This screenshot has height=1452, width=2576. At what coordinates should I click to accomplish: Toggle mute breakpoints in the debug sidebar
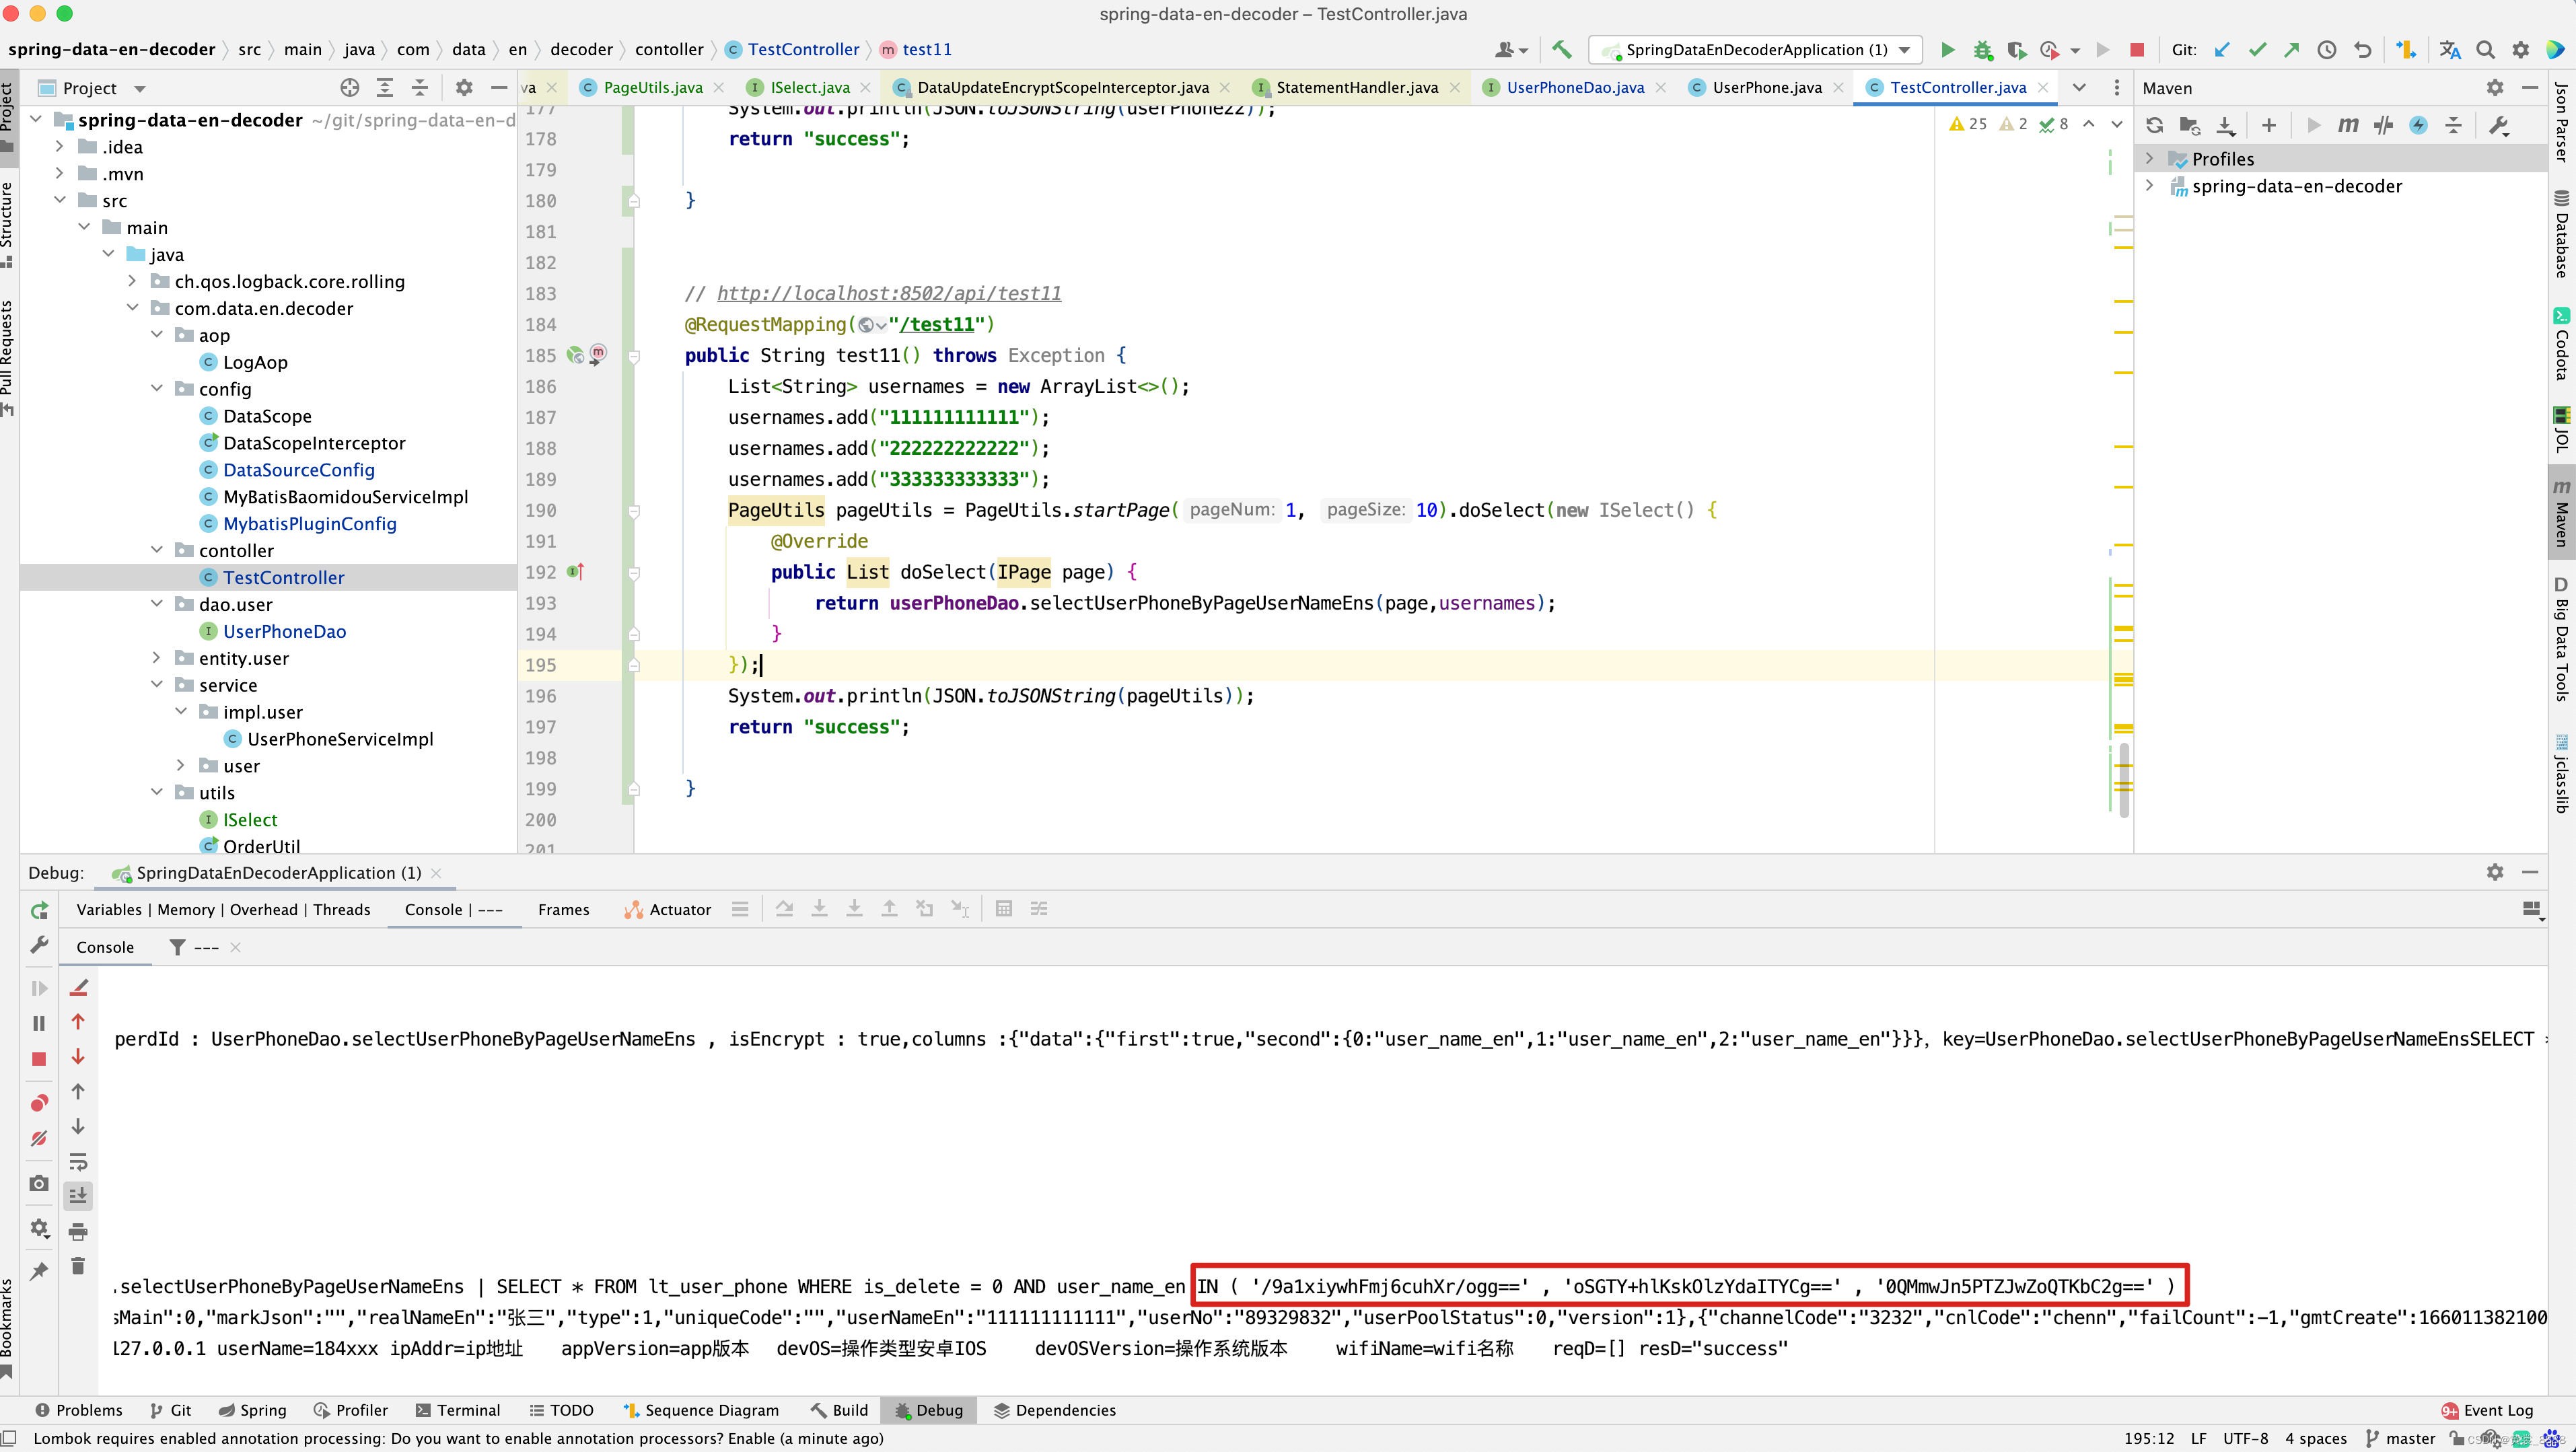tap(39, 1138)
